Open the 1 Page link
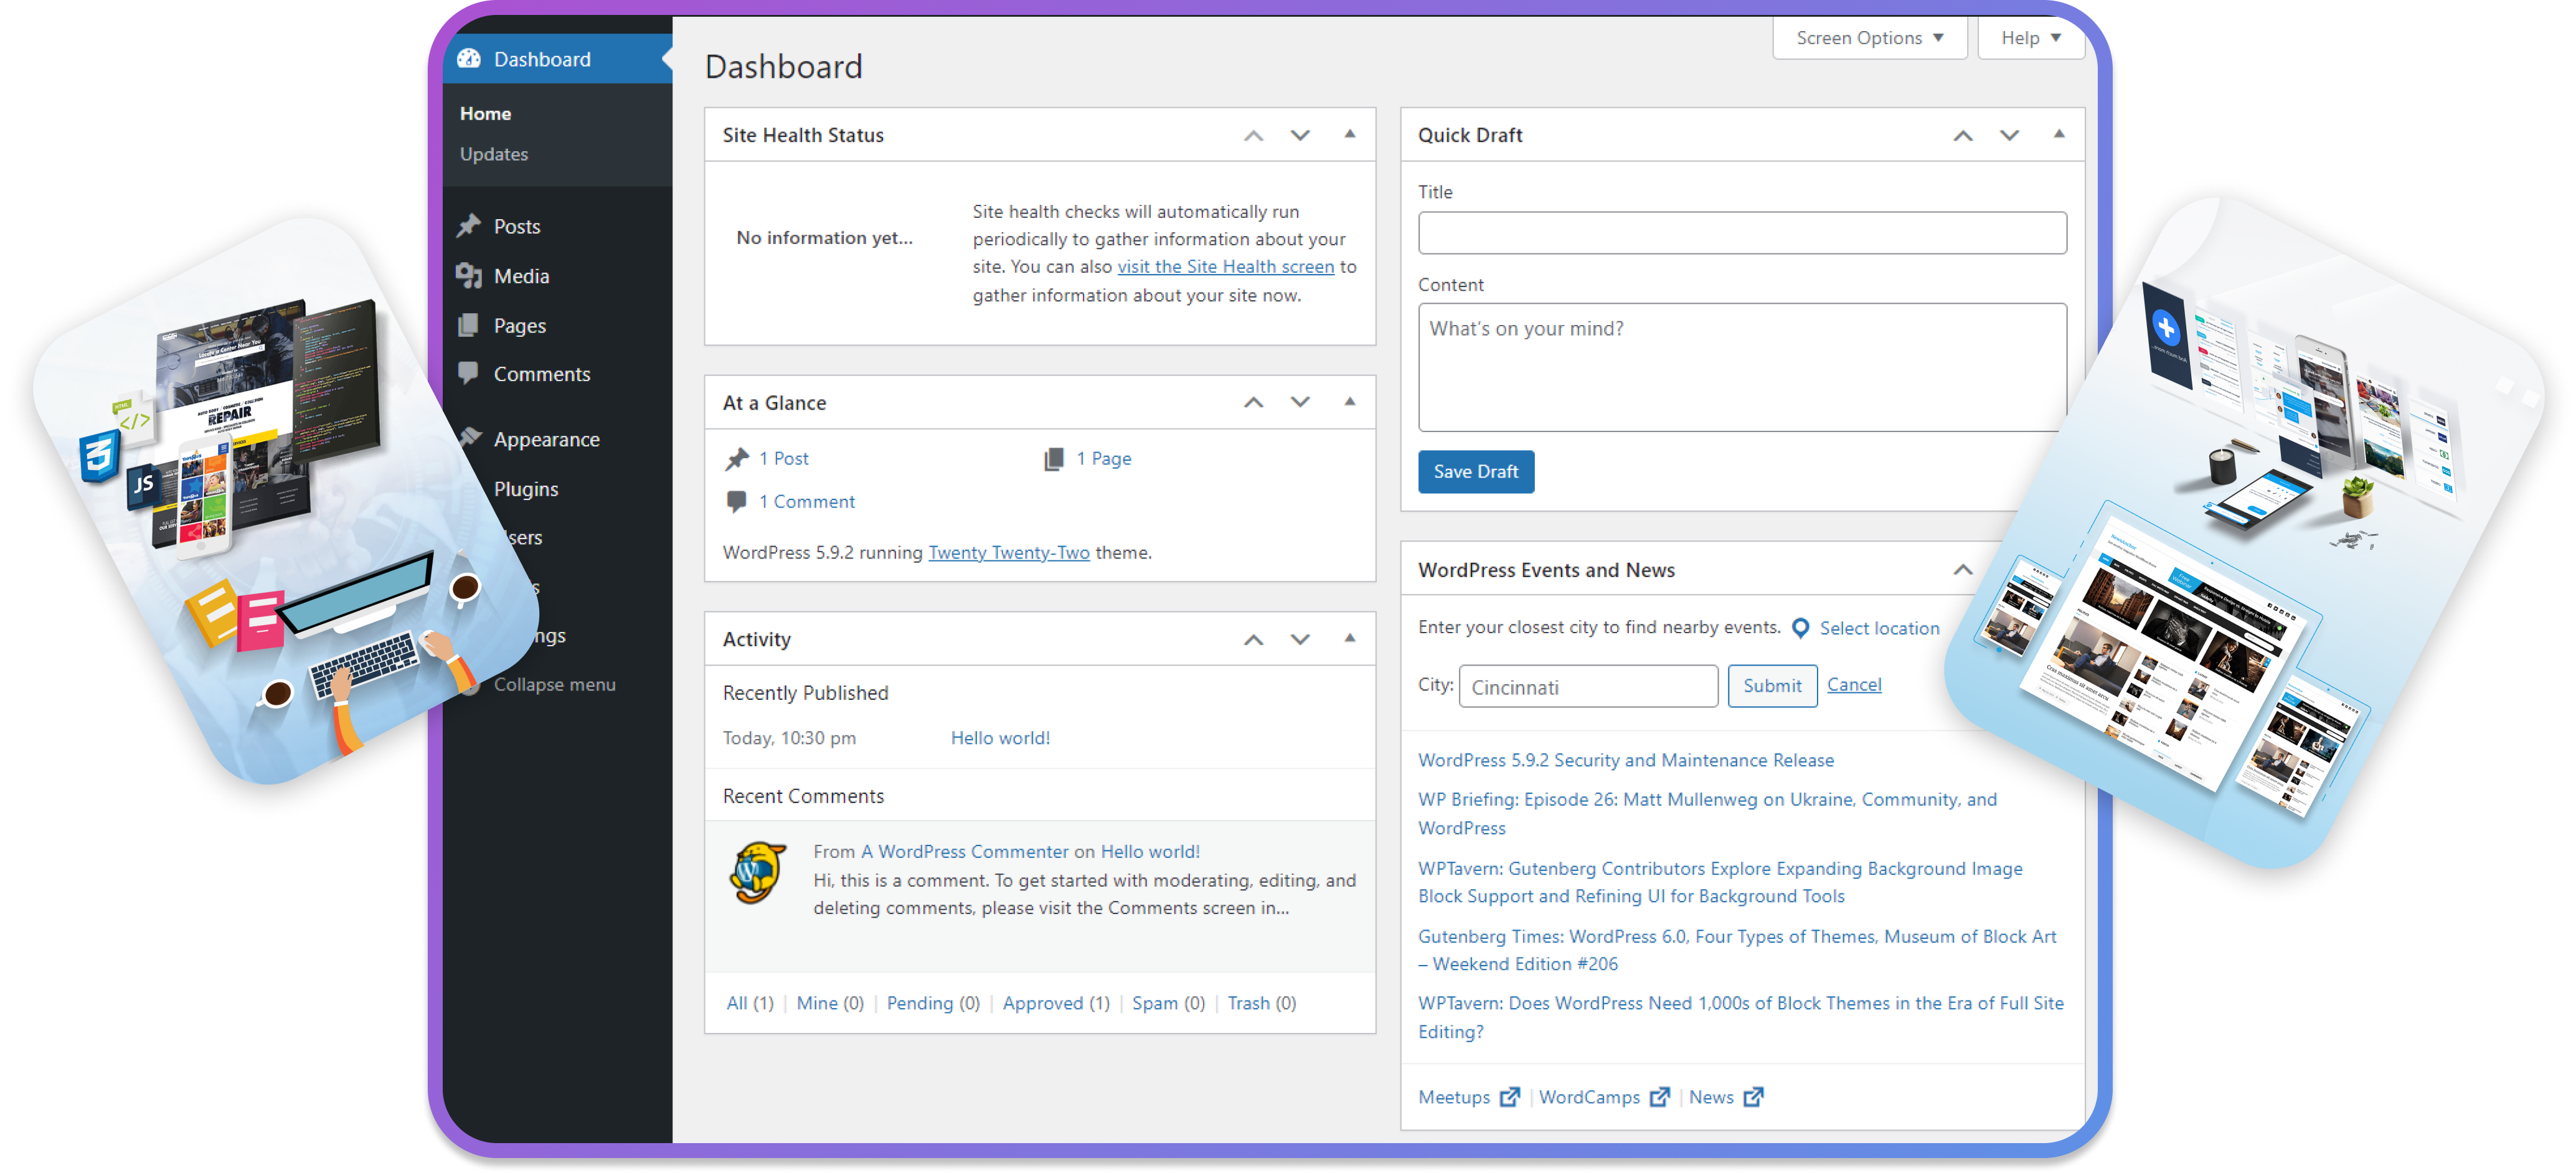The image size is (2576, 1173). [1104, 459]
